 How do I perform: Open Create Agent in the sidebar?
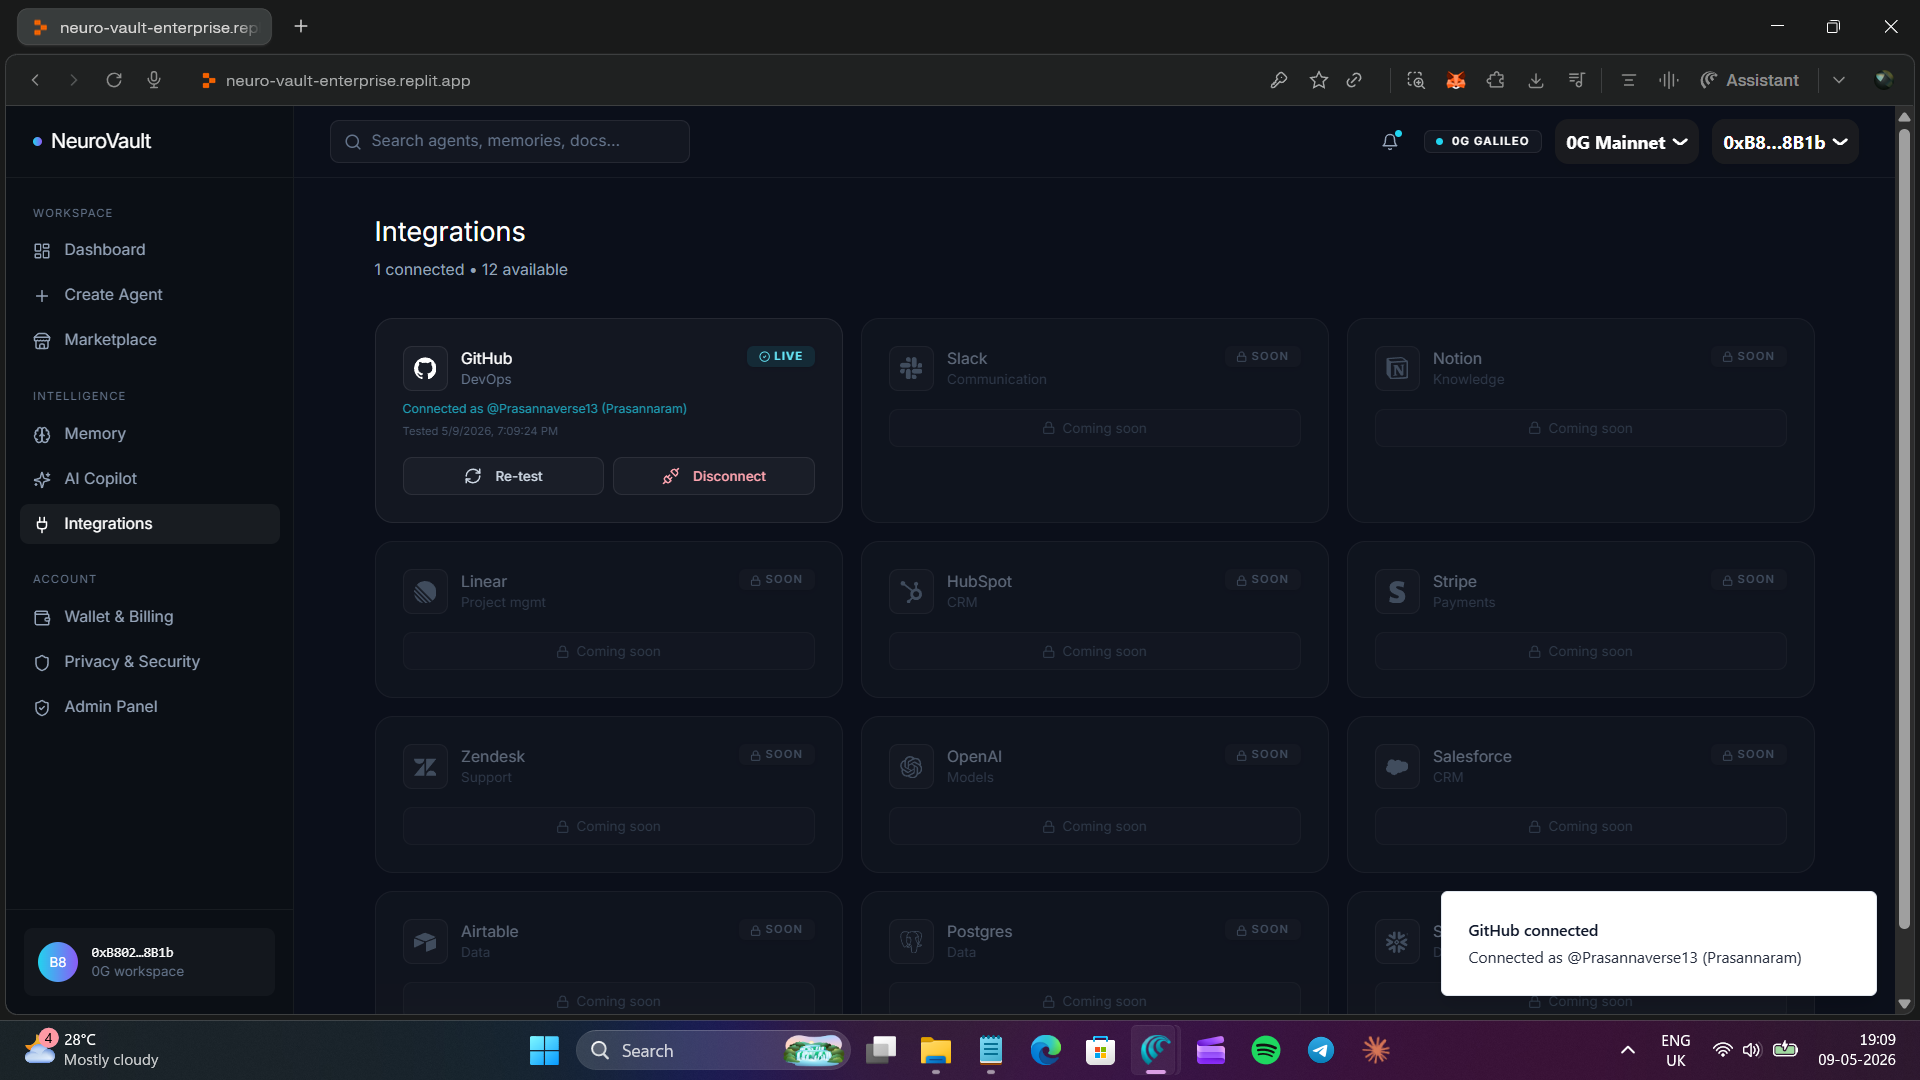(x=150, y=295)
